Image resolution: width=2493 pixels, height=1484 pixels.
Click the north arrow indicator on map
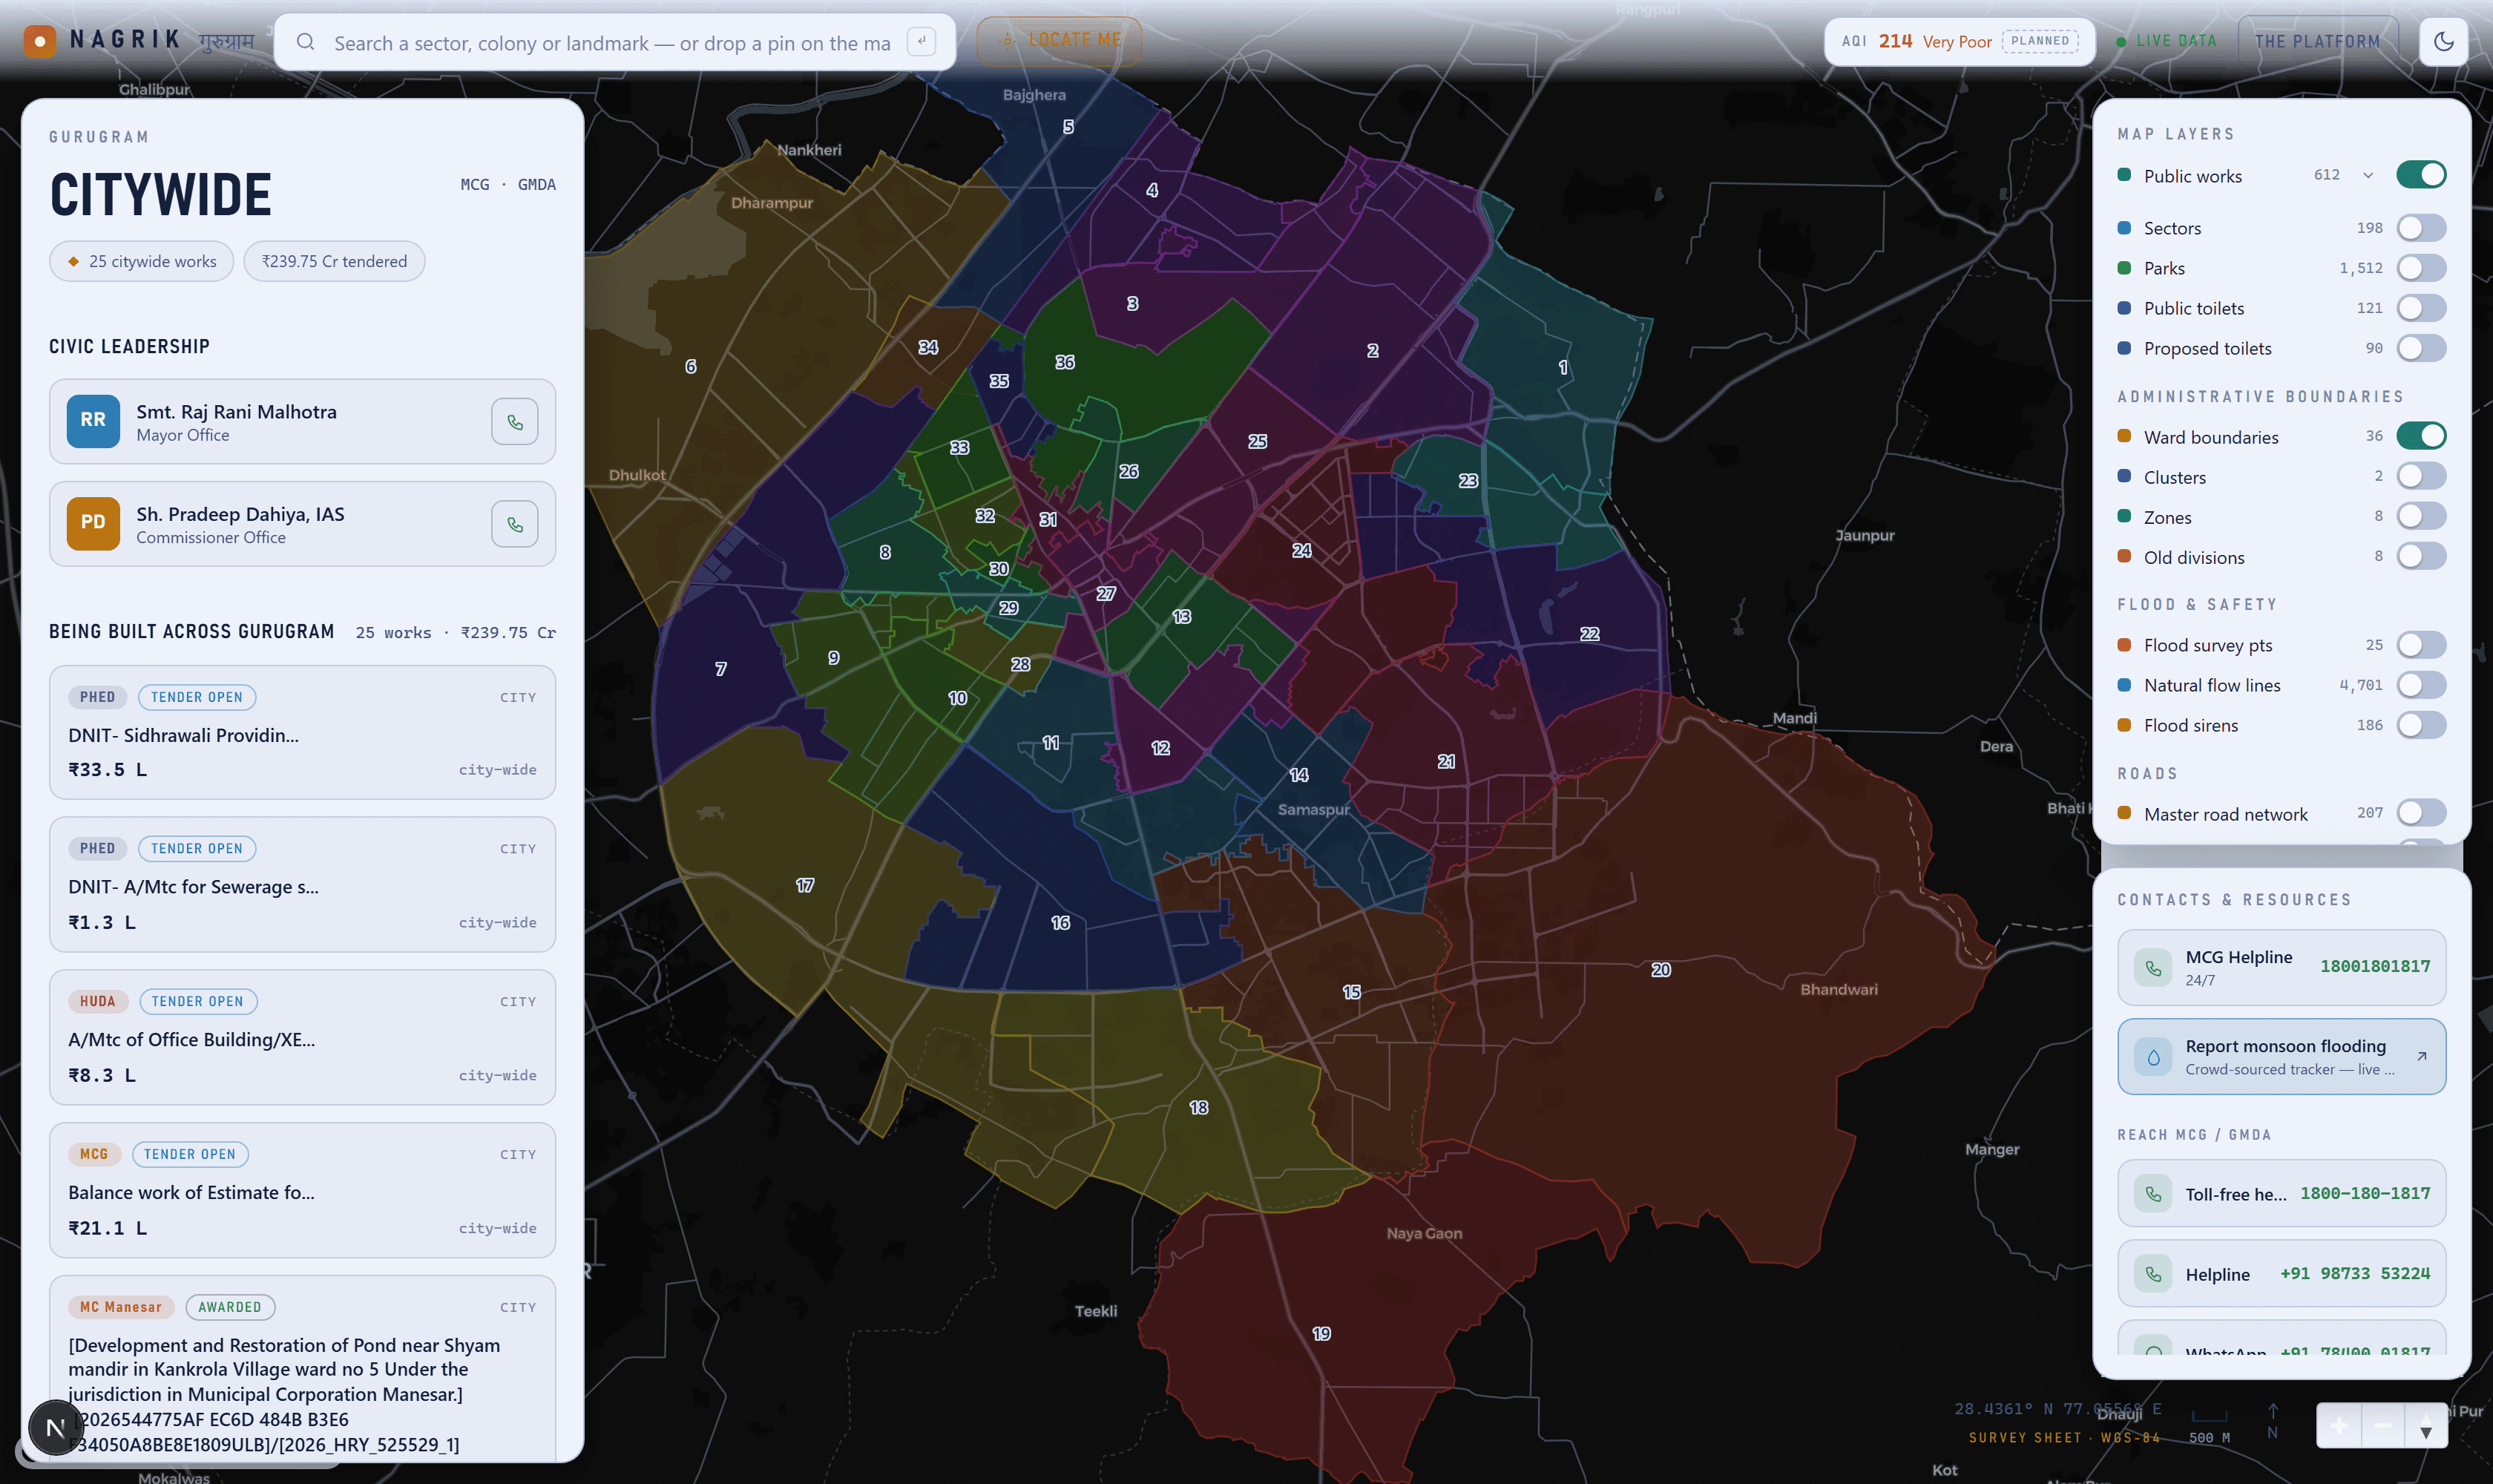(x=2272, y=1421)
